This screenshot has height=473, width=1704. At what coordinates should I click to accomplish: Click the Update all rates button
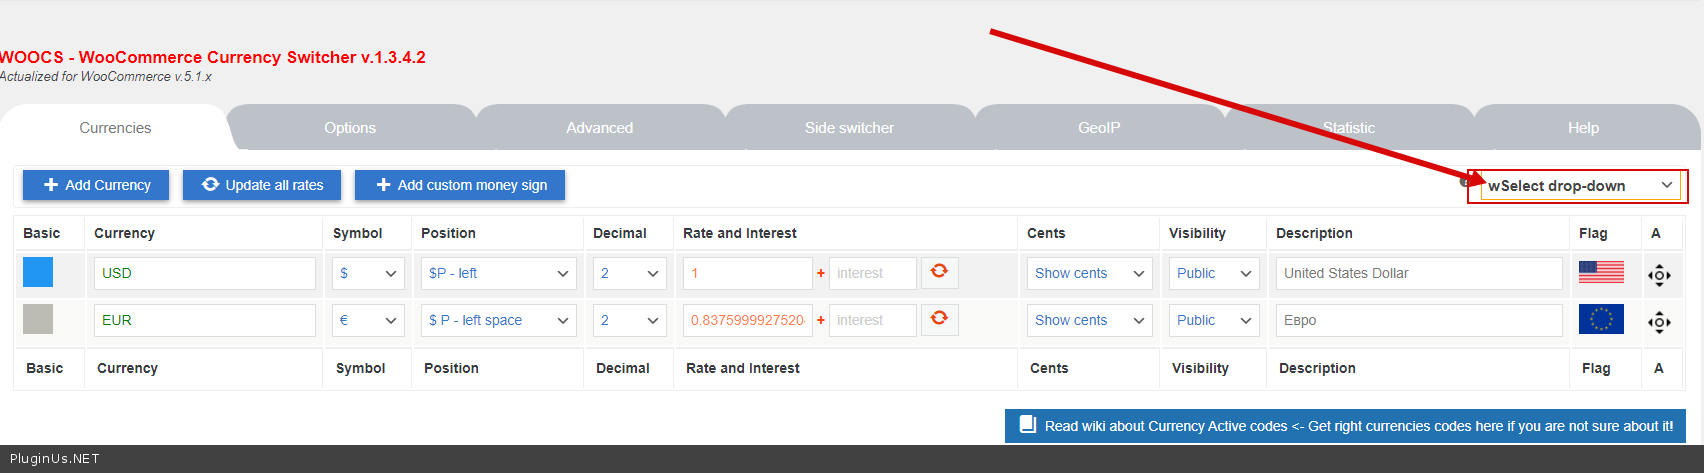pyautogui.click(x=262, y=185)
